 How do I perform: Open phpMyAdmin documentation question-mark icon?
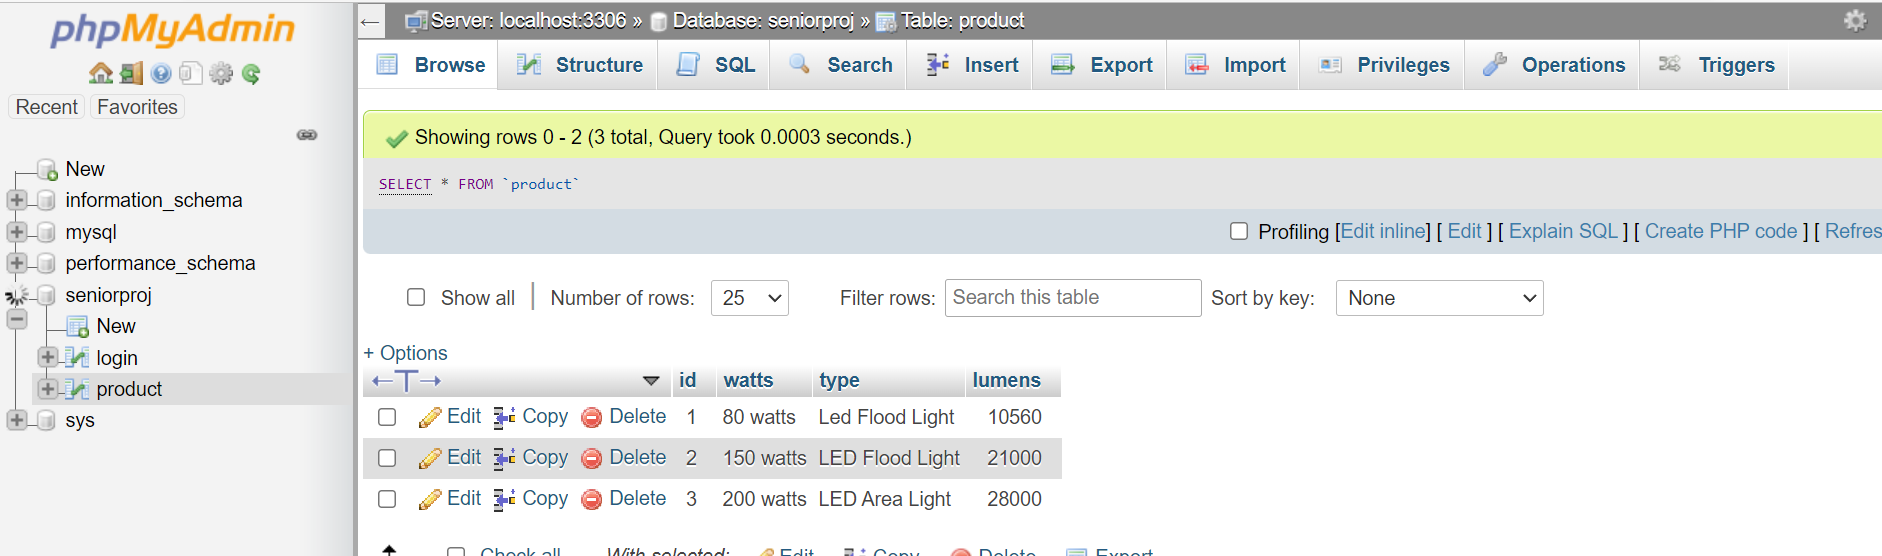point(161,73)
